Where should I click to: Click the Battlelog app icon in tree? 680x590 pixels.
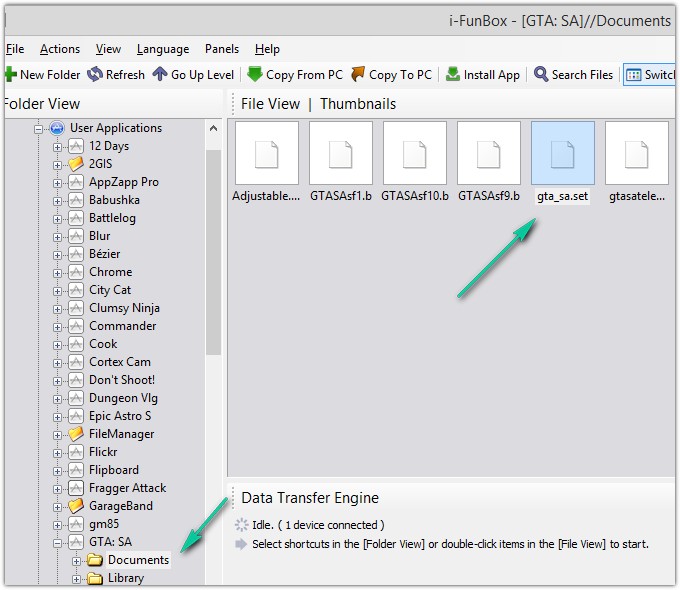pyautogui.click(x=76, y=218)
